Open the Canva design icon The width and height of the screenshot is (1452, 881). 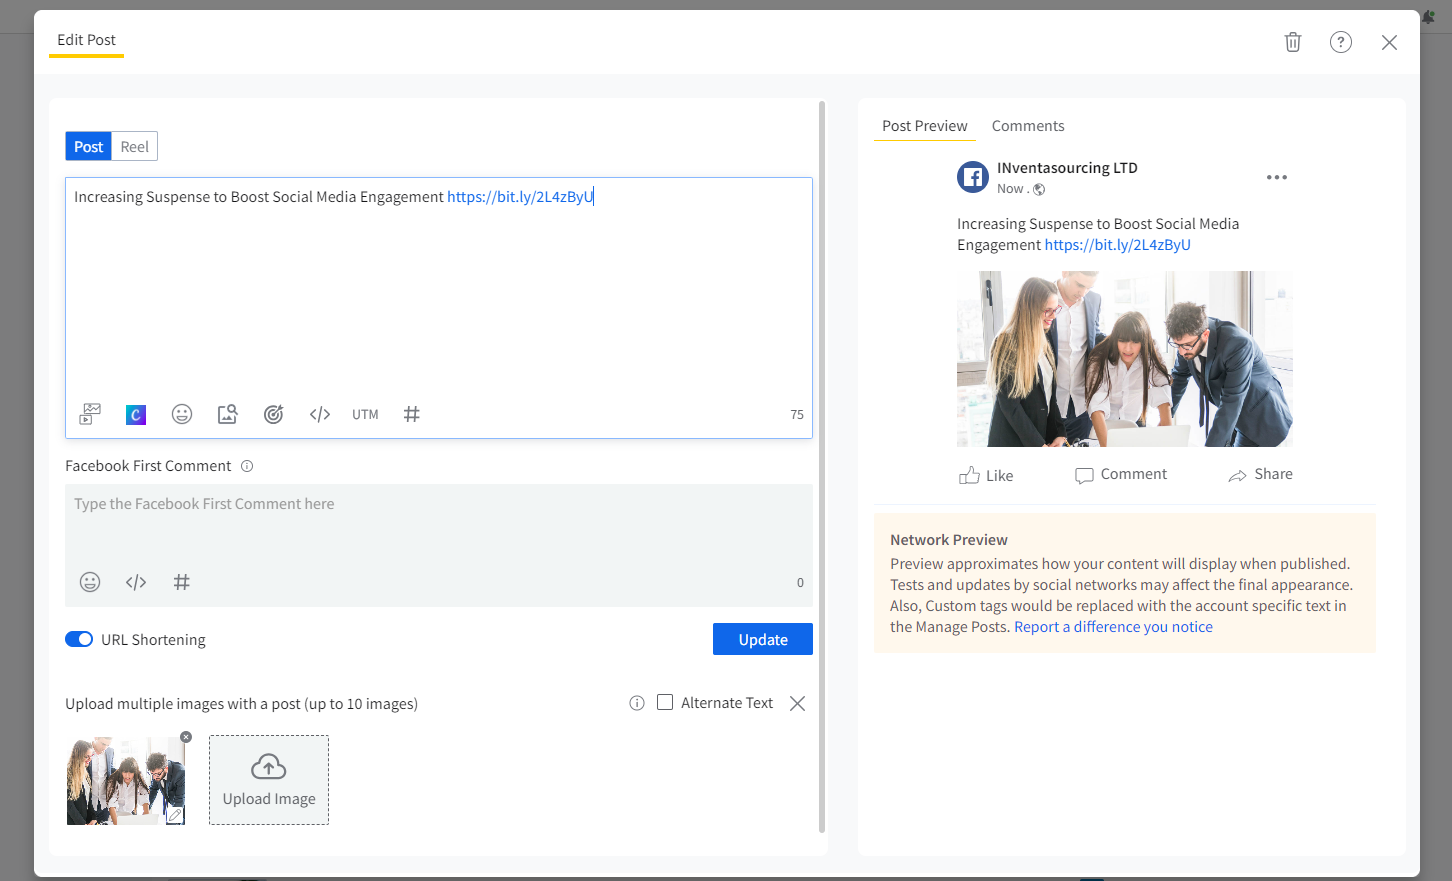coord(136,414)
